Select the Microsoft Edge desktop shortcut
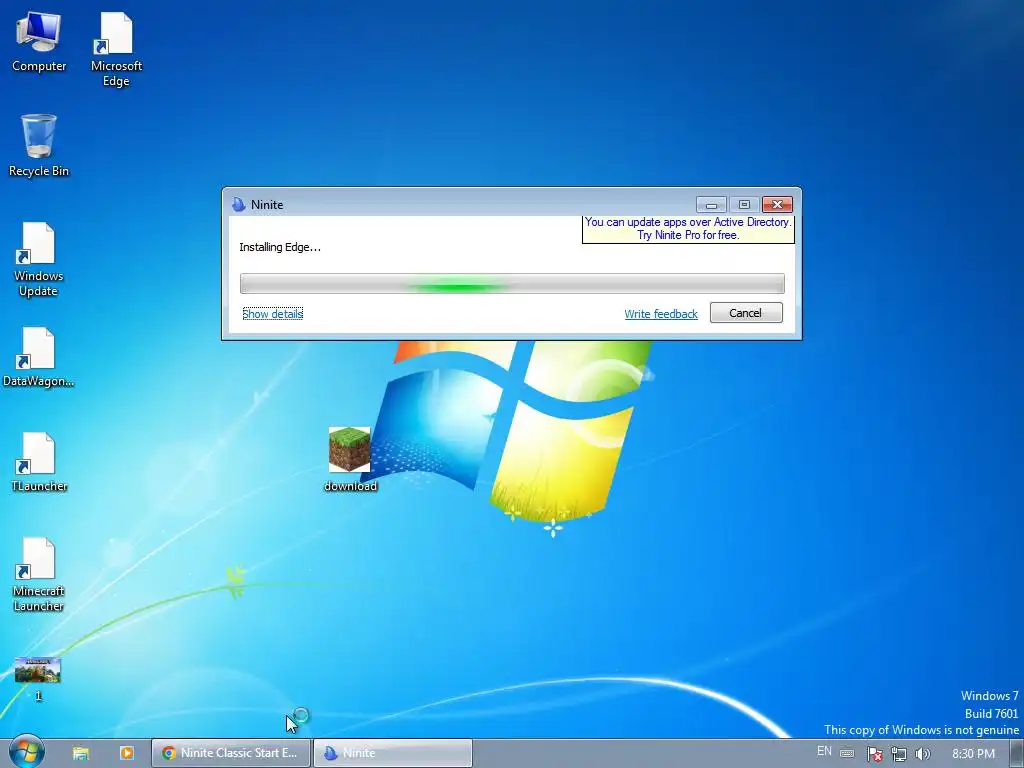This screenshot has height=768, width=1024. [116, 49]
